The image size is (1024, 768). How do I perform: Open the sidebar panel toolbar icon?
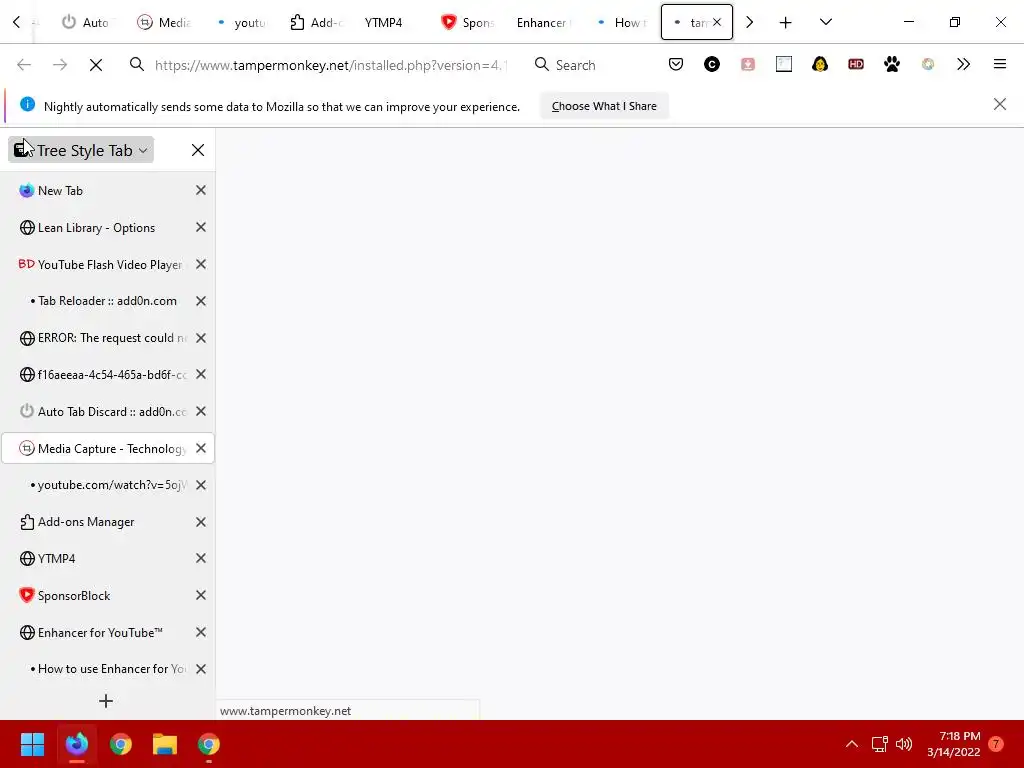point(784,64)
